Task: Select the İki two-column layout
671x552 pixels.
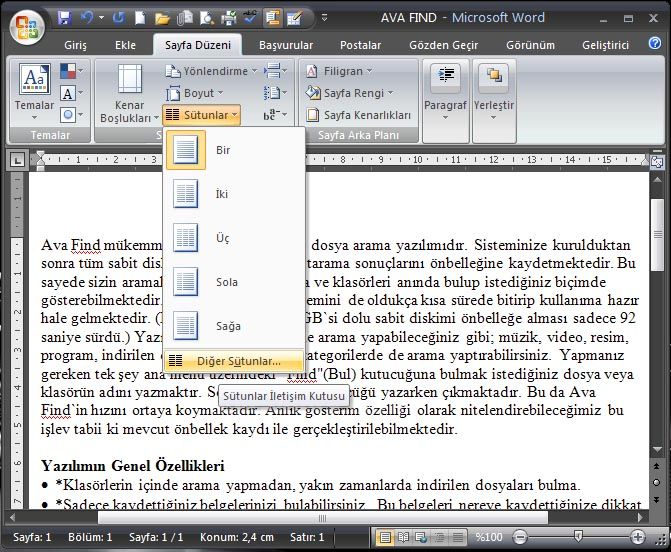Action: coord(234,194)
